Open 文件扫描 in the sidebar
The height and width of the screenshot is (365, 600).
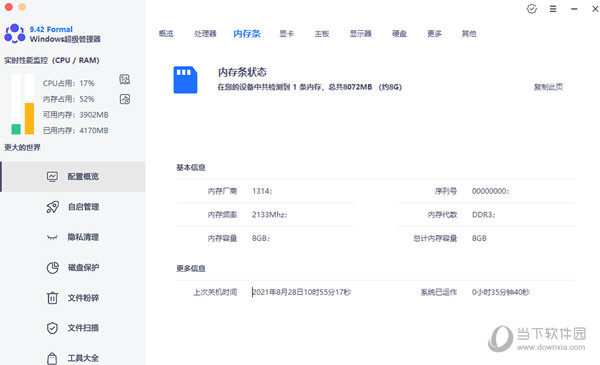click(73, 328)
